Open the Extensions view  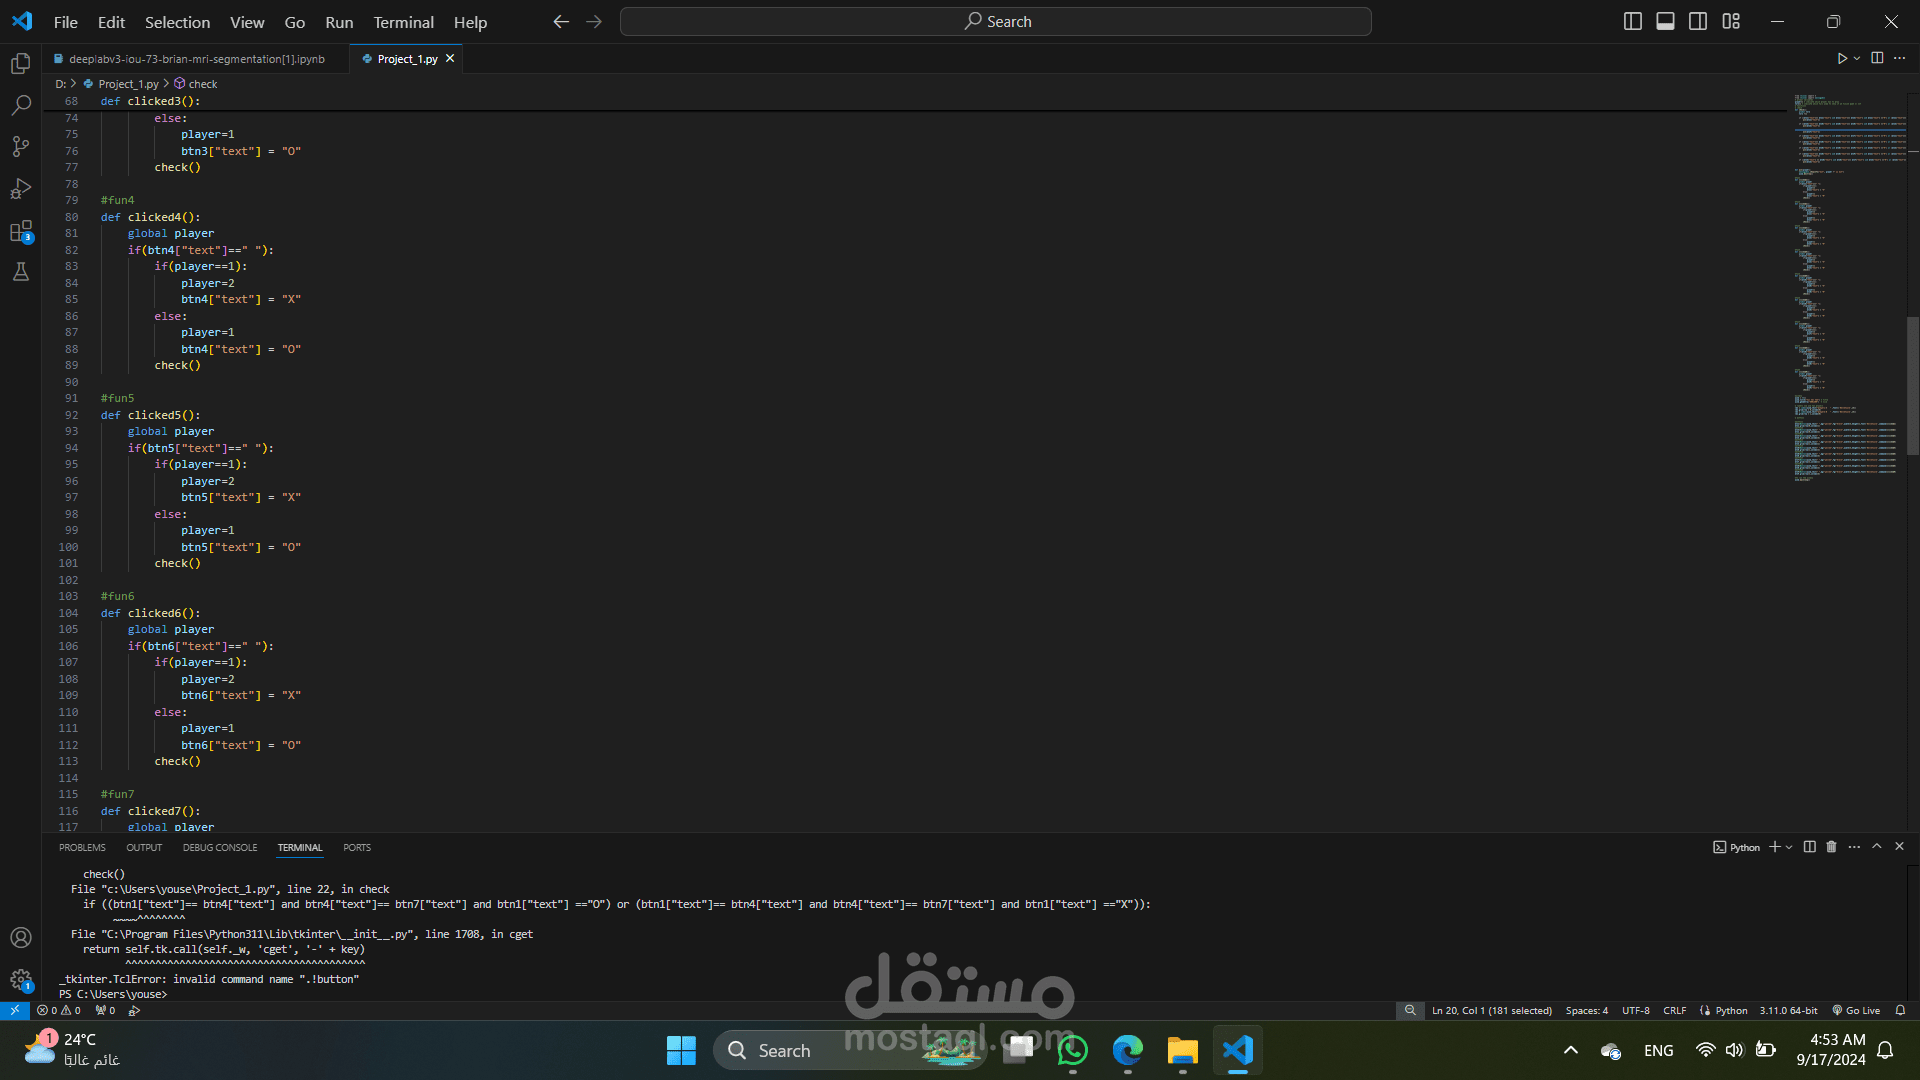21,231
